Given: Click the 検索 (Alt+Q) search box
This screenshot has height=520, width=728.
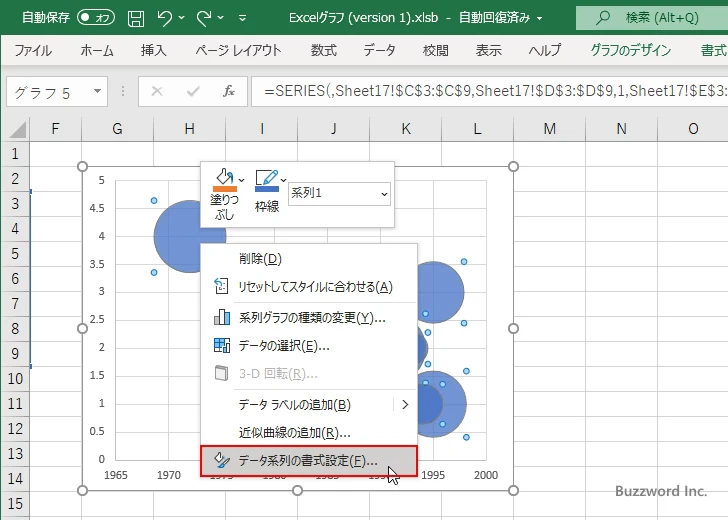Looking at the screenshot, I should 652,18.
